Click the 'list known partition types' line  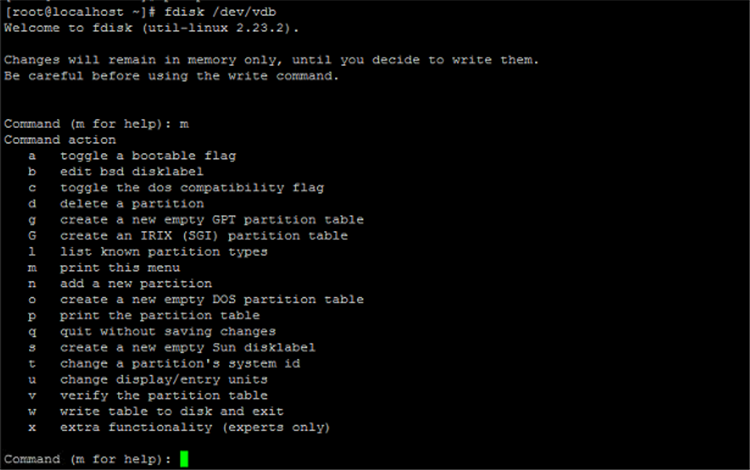163,252
